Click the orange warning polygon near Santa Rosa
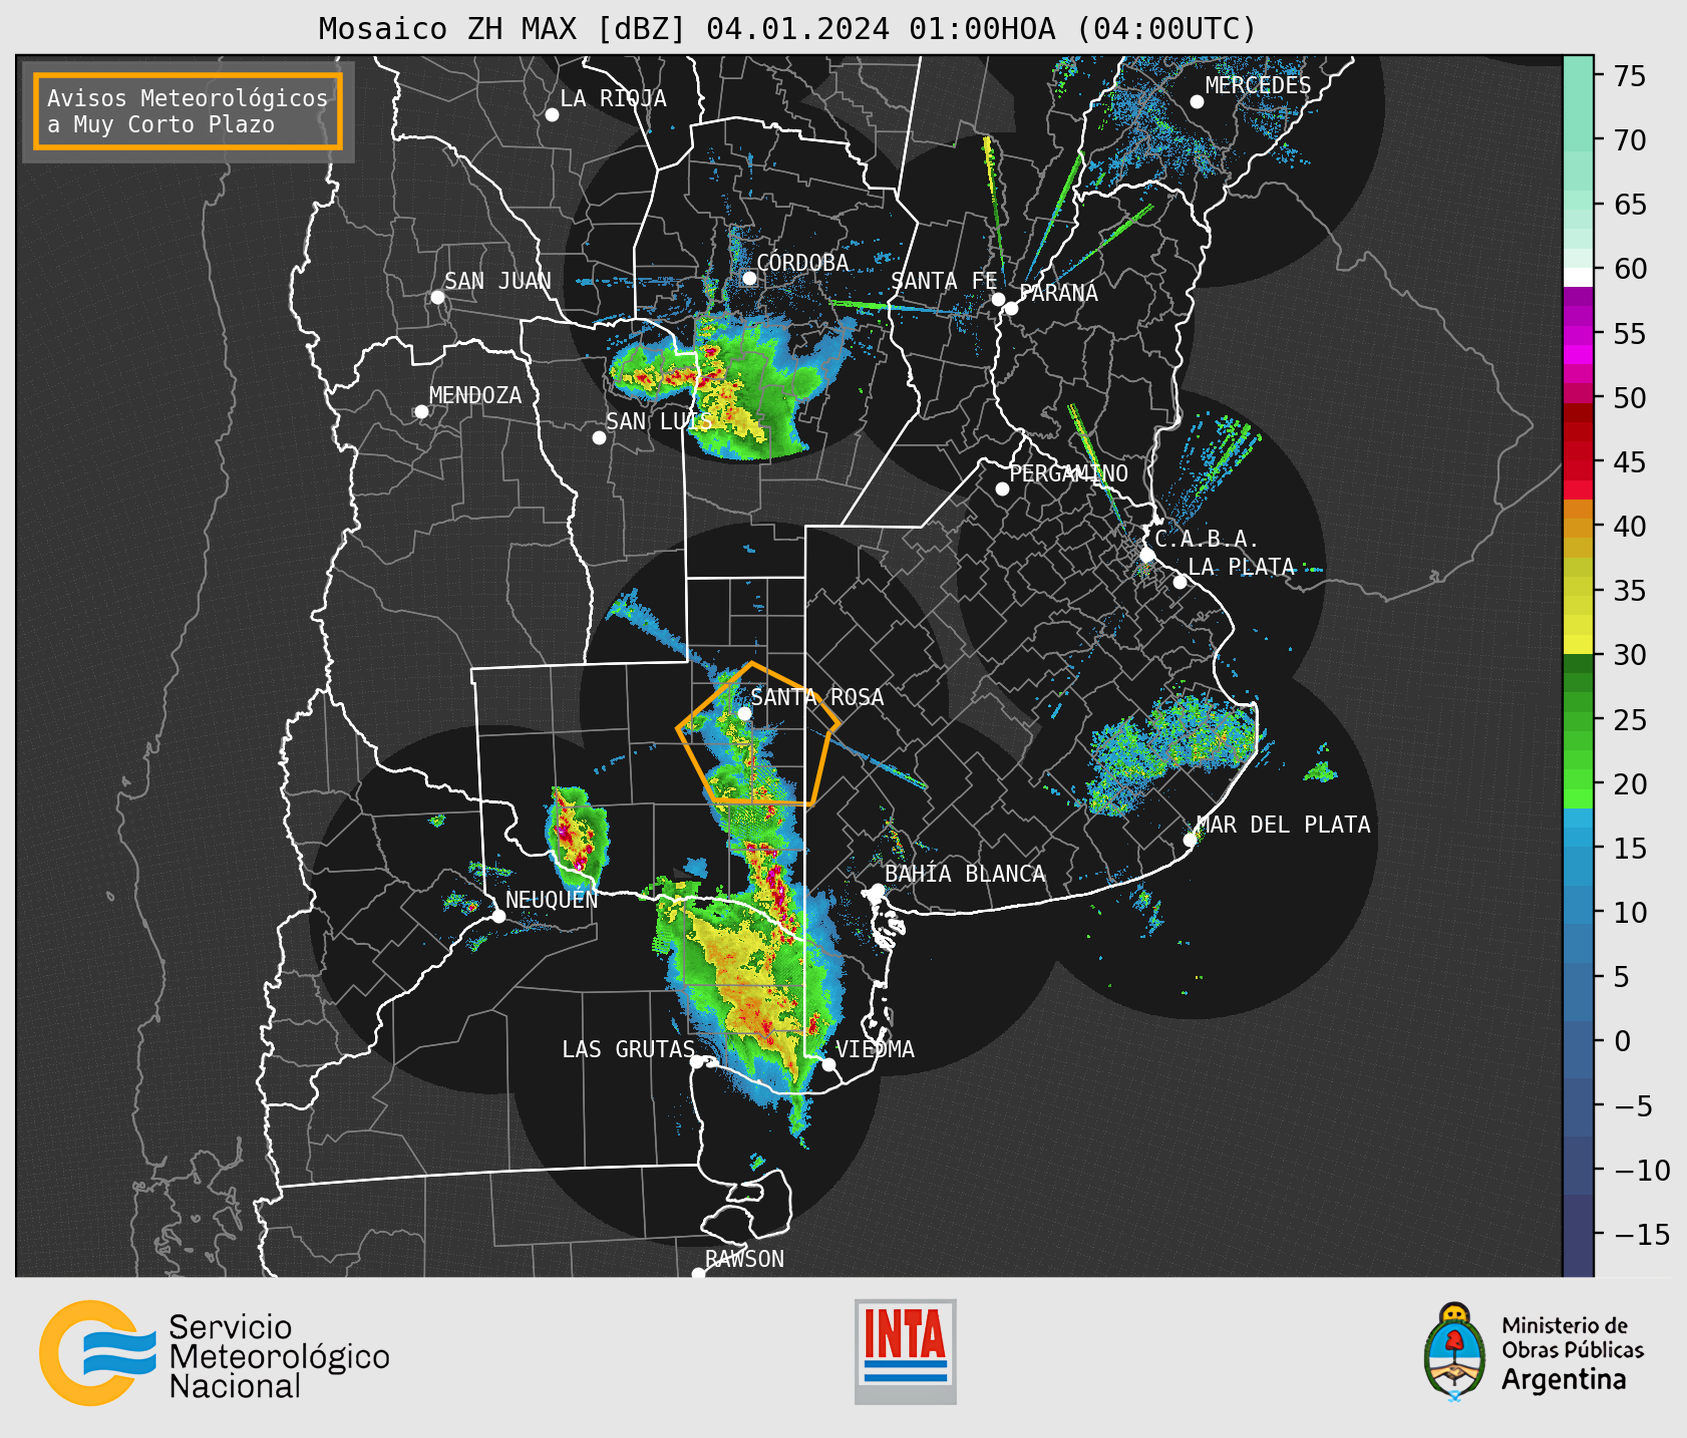Viewport: 1687px width, 1438px height. [x=757, y=735]
